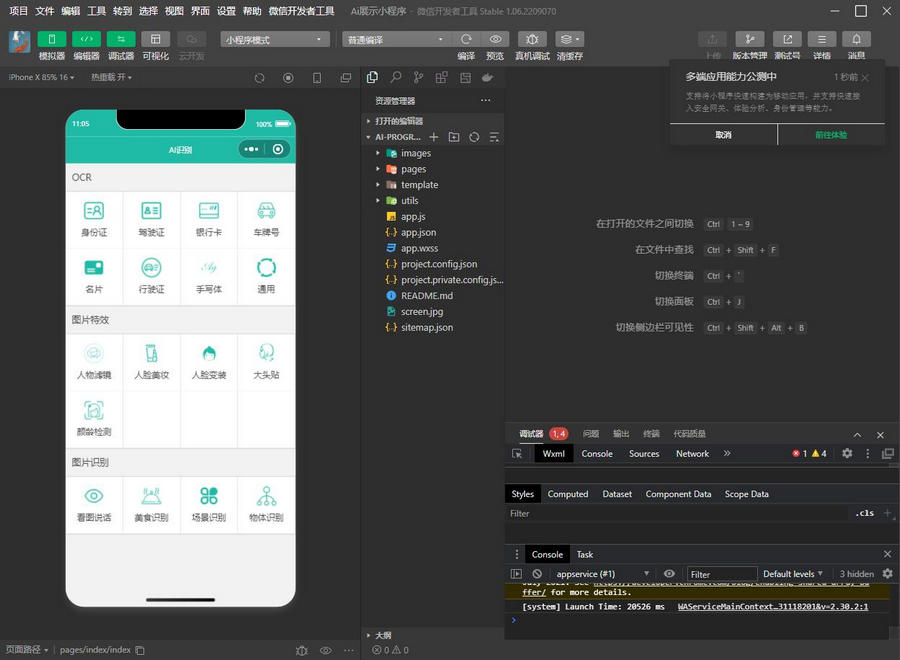The image size is (900, 660).
Task: Open the 小程序模式 dropdown
Action: pyautogui.click(x=275, y=40)
